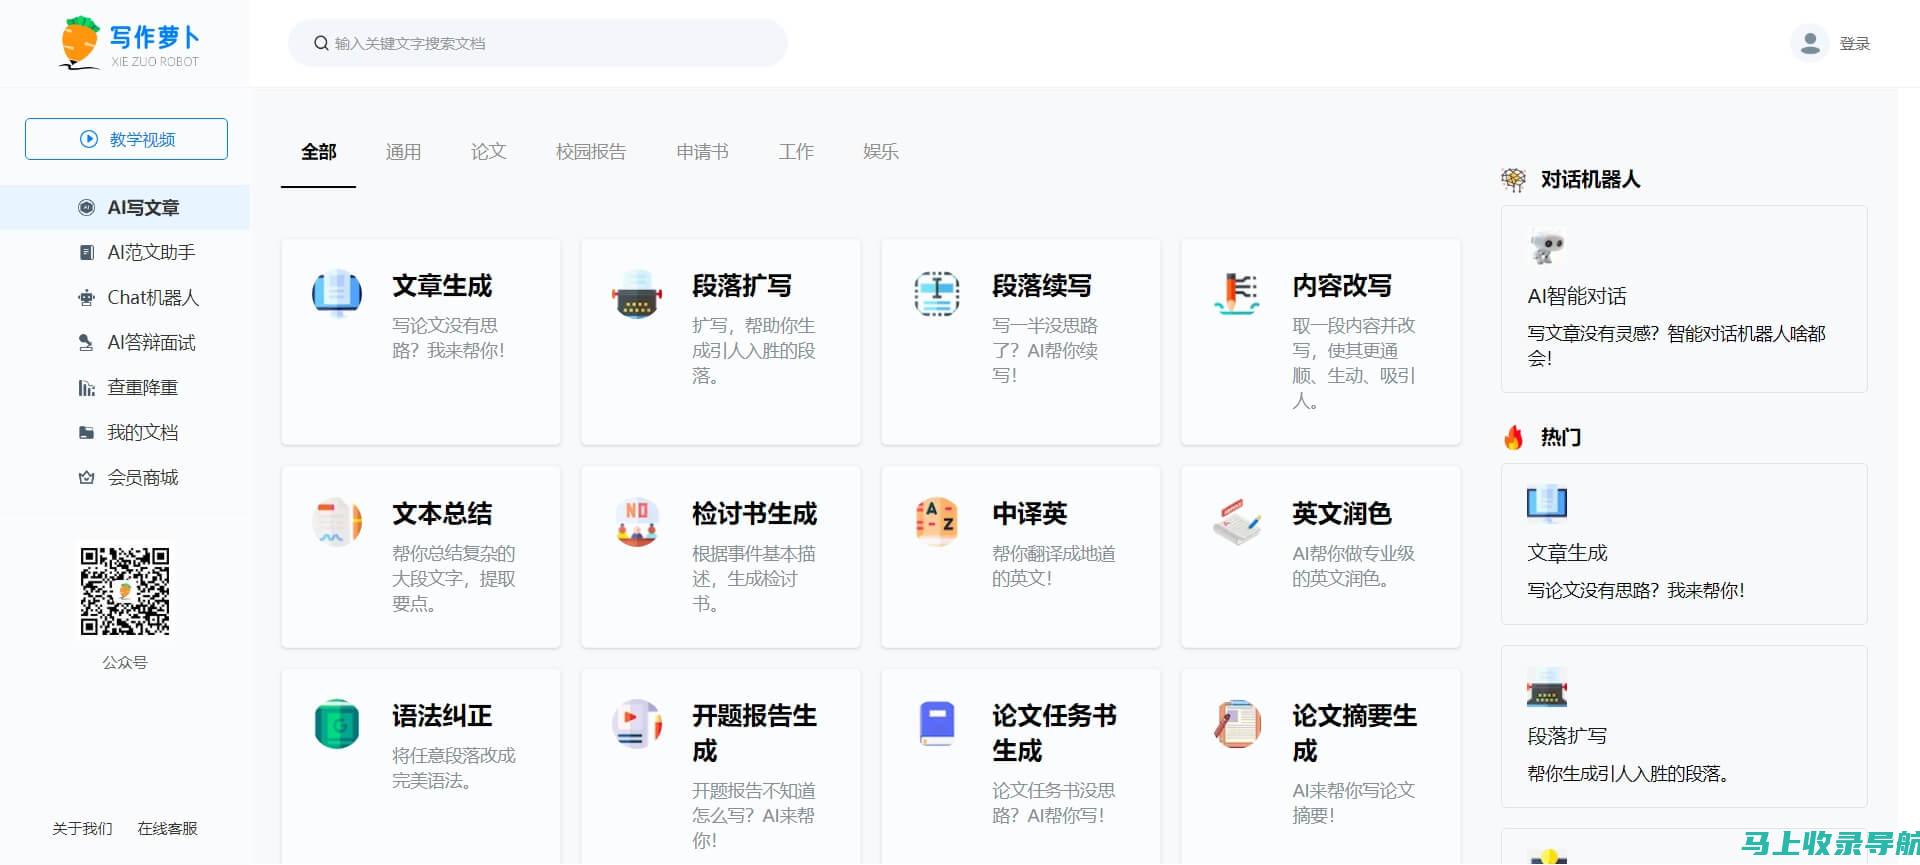Screen dimensions: 1920x865
Task: Open the 在线客服 link
Action: point(167,828)
